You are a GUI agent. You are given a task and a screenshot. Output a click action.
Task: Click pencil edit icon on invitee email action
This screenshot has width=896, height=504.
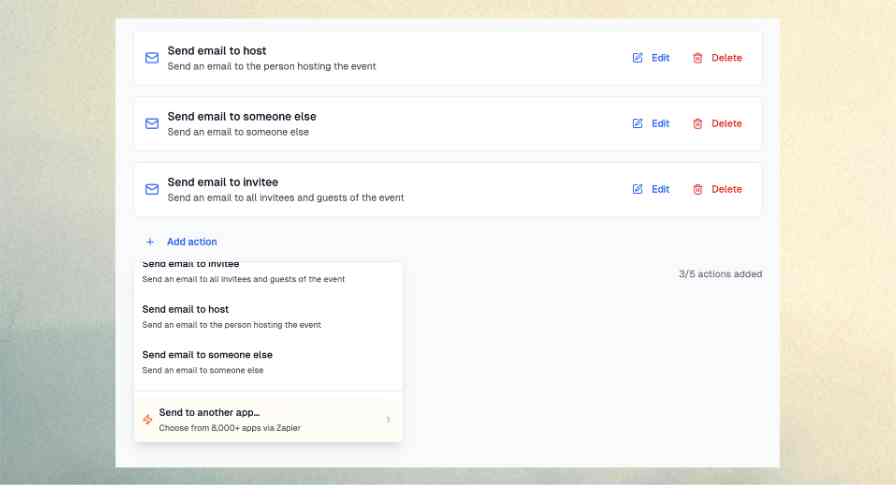pos(638,190)
